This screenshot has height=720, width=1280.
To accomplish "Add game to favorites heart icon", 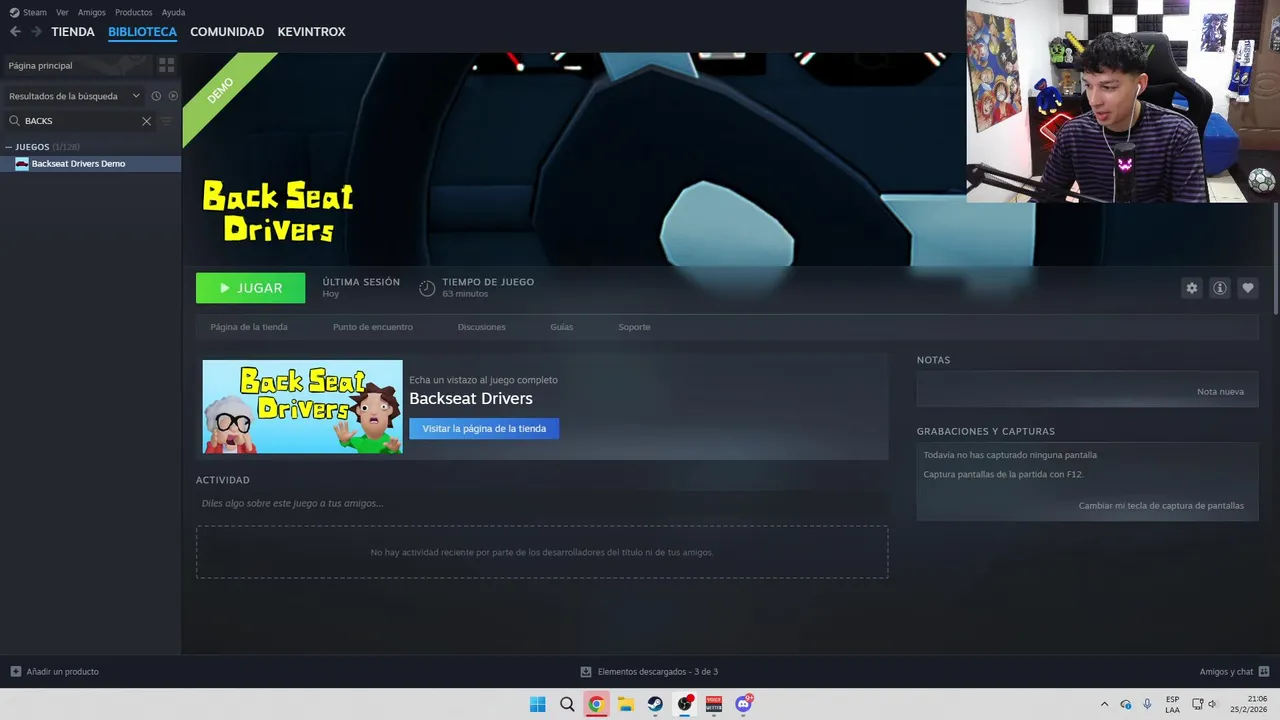I will (1247, 288).
